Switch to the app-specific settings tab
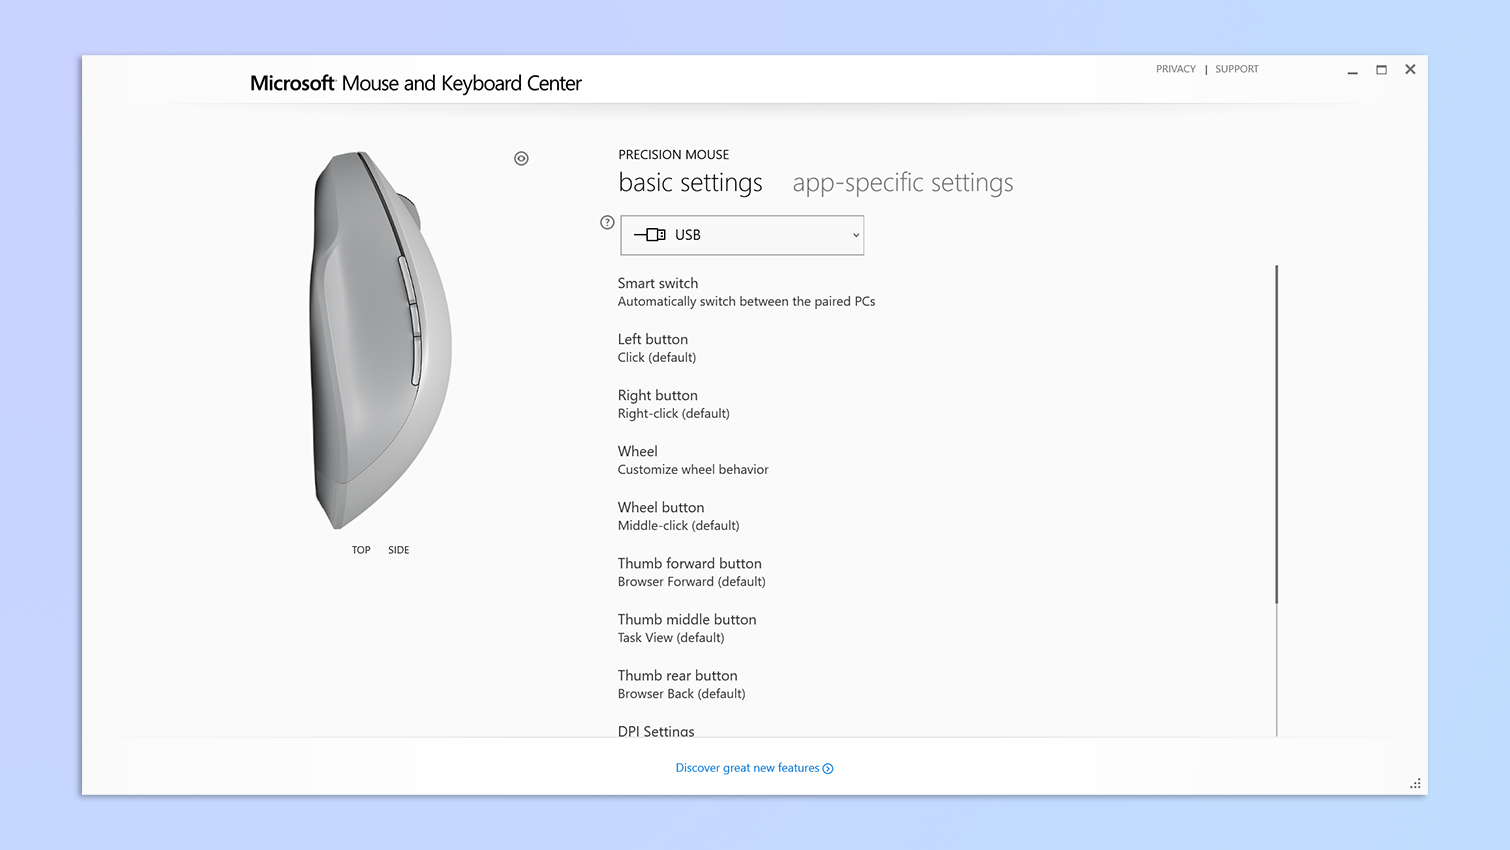This screenshot has height=850, width=1510. coord(902,182)
